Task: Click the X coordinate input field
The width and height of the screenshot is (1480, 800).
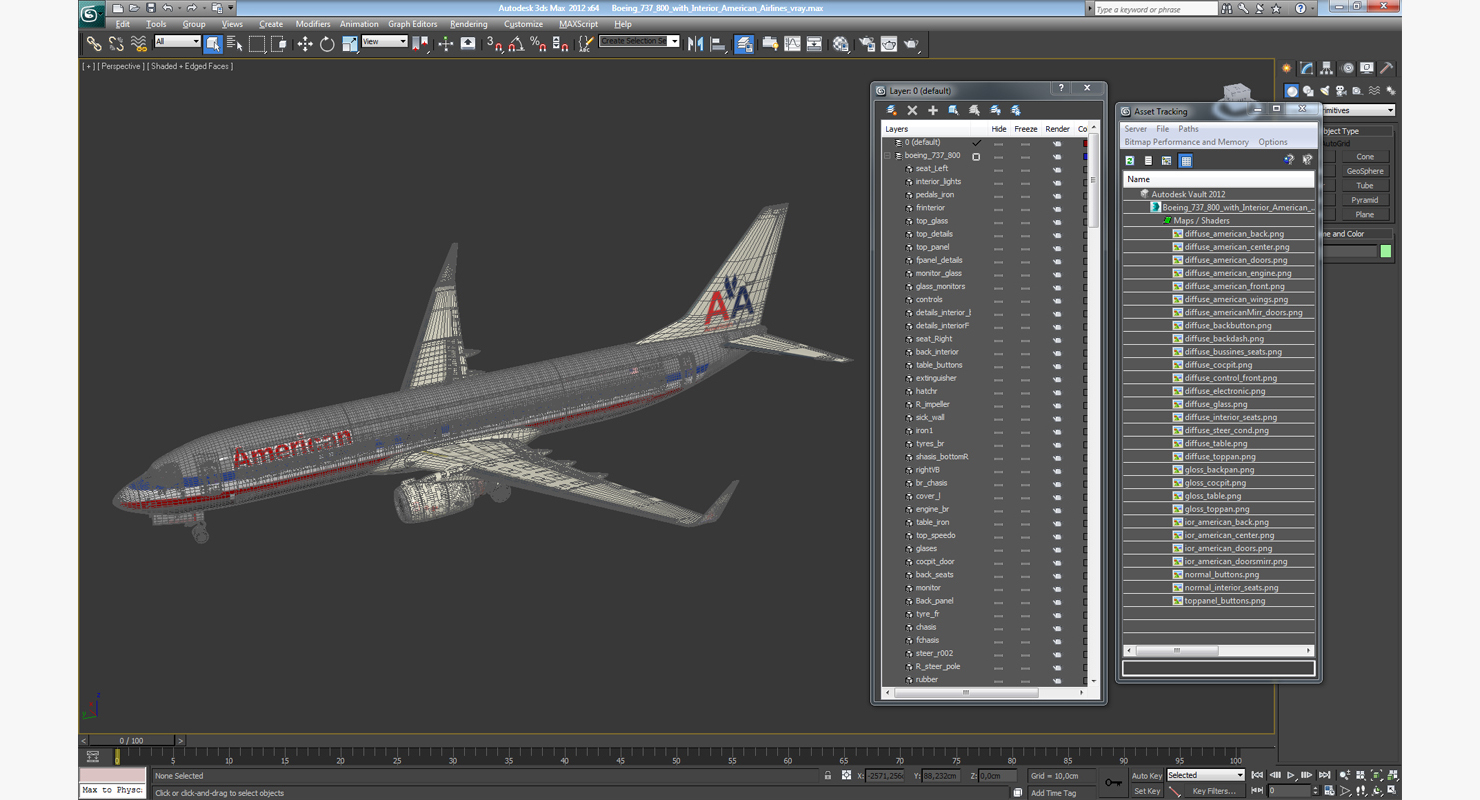Action: point(885,776)
